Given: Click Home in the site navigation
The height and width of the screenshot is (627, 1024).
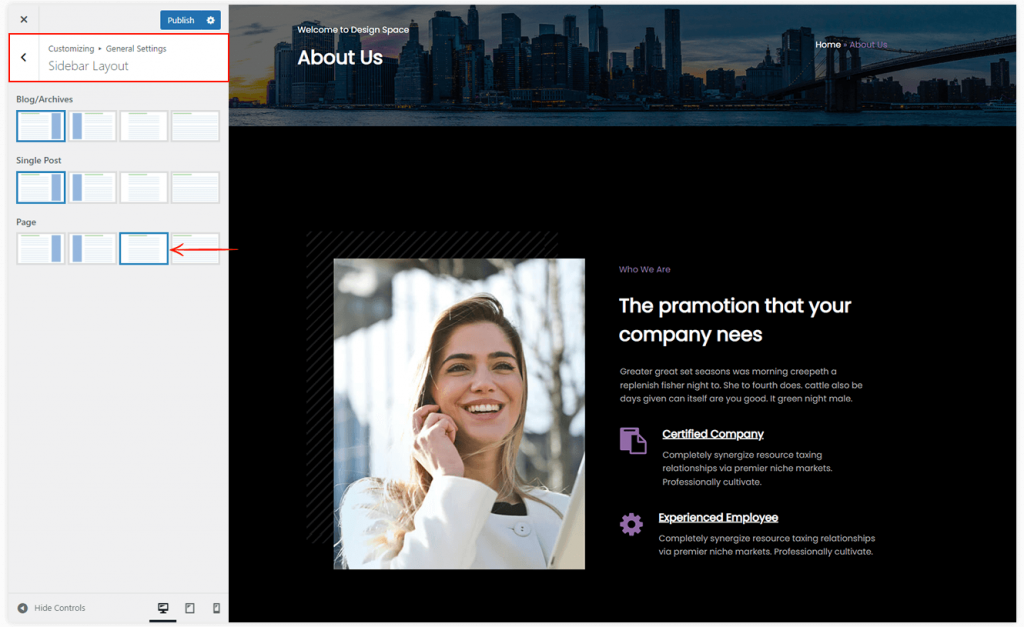Looking at the screenshot, I should (827, 44).
